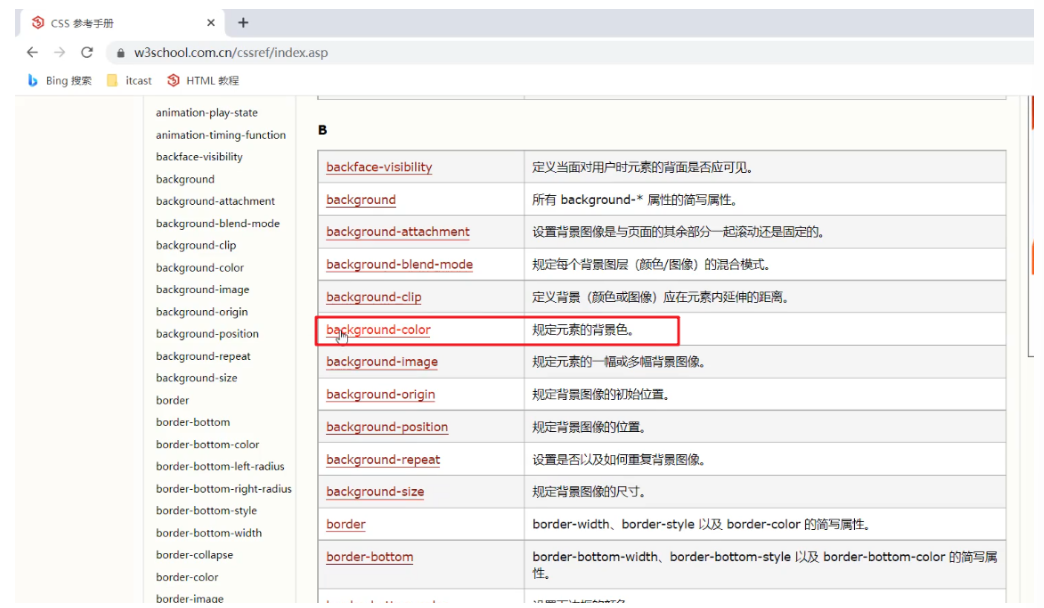Select background-image in sidebar
The image size is (1044, 608).
(202, 290)
